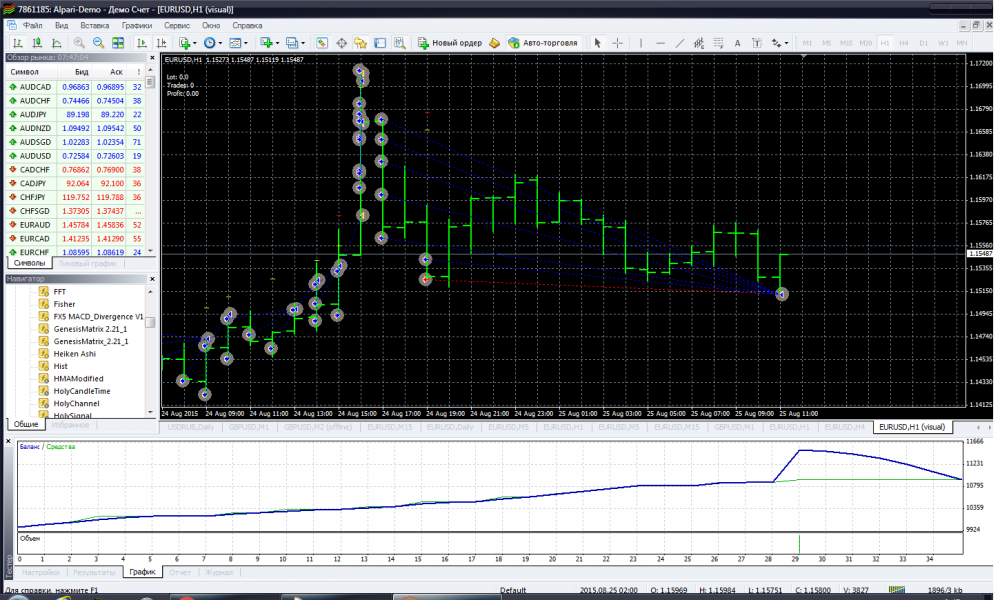Select the text label 'A' tool

tap(738, 43)
